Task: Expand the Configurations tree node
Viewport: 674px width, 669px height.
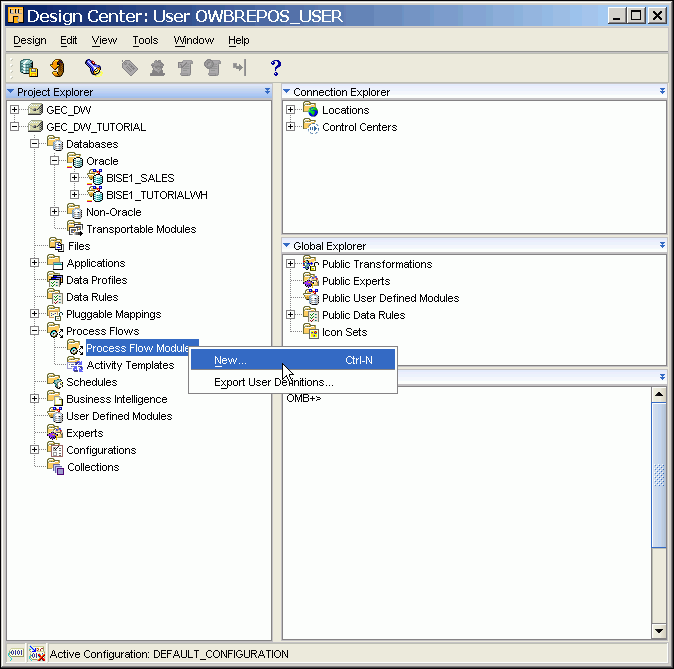Action: (x=34, y=450)
